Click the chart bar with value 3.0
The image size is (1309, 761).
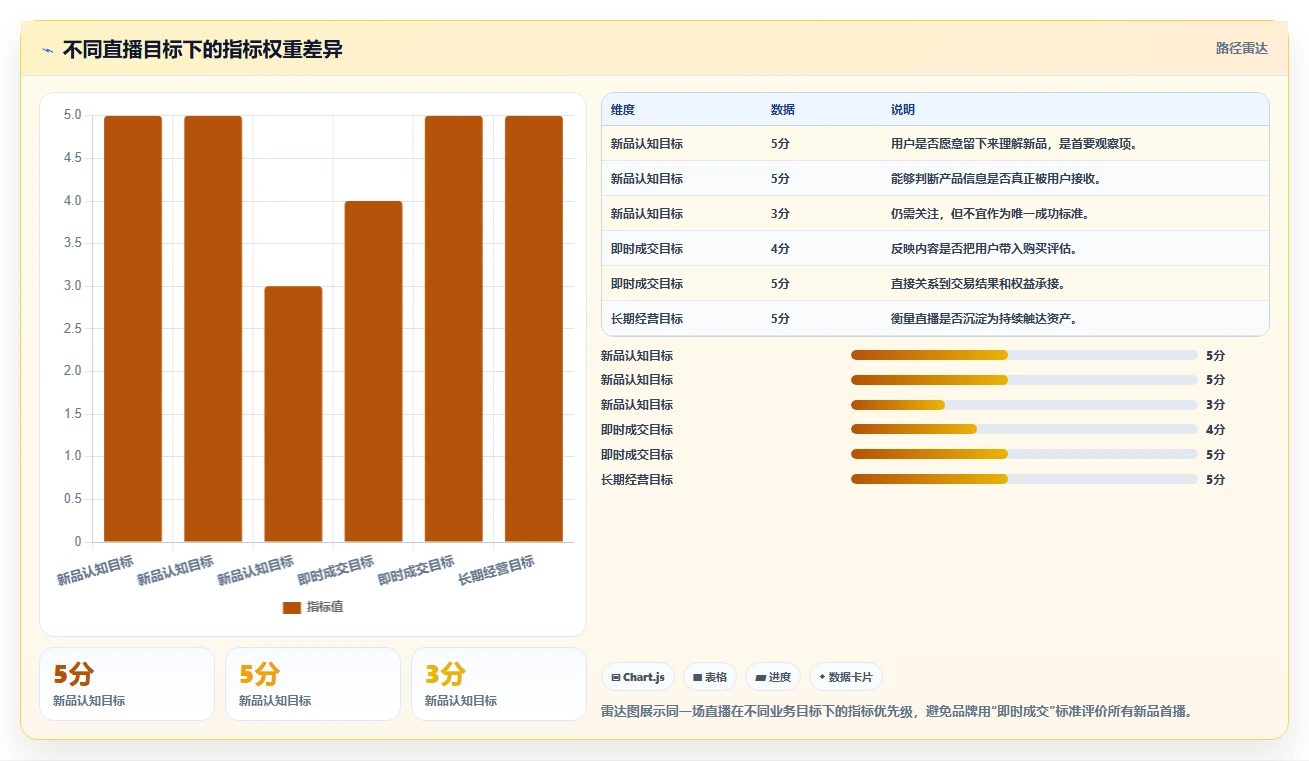pos(293,414)
